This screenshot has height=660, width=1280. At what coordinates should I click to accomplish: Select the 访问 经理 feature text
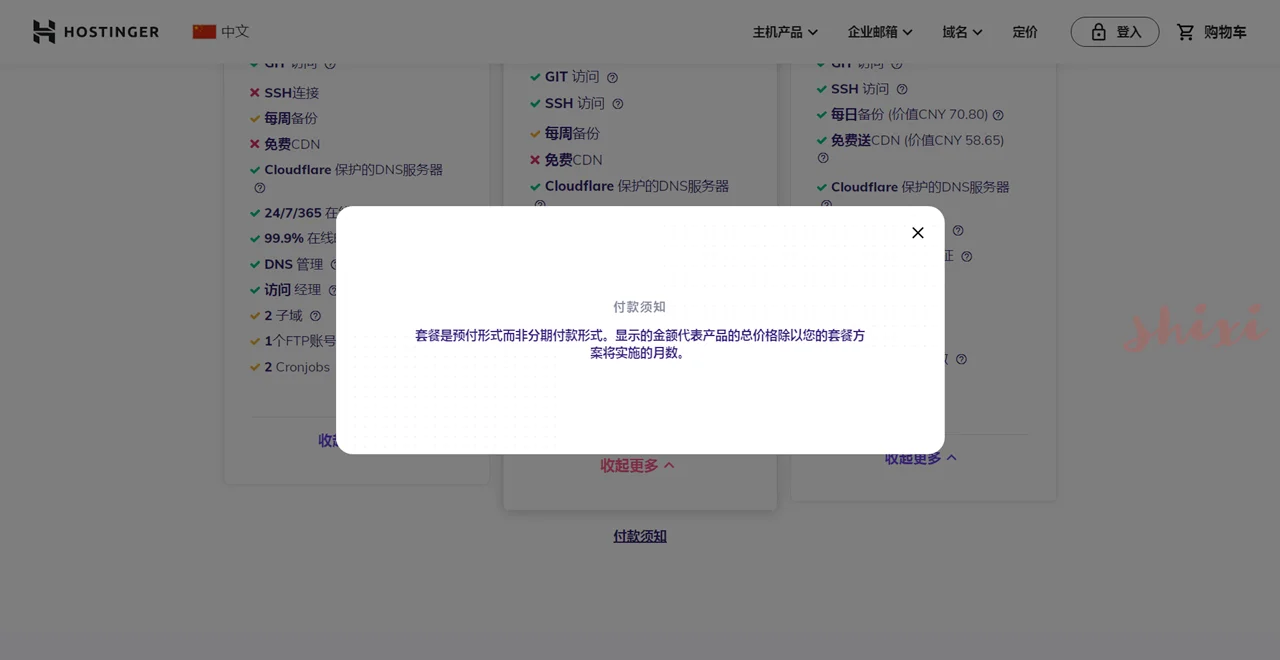pos(293,290)
